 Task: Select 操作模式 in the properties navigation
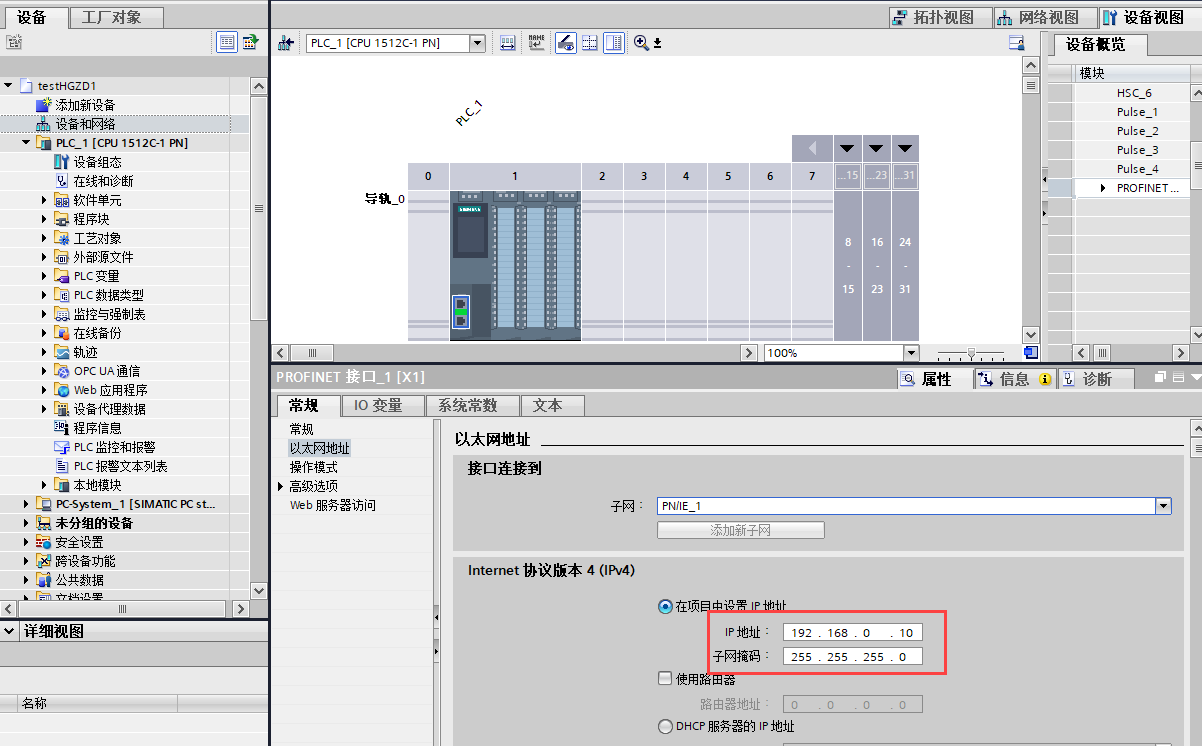pos(313,467)
